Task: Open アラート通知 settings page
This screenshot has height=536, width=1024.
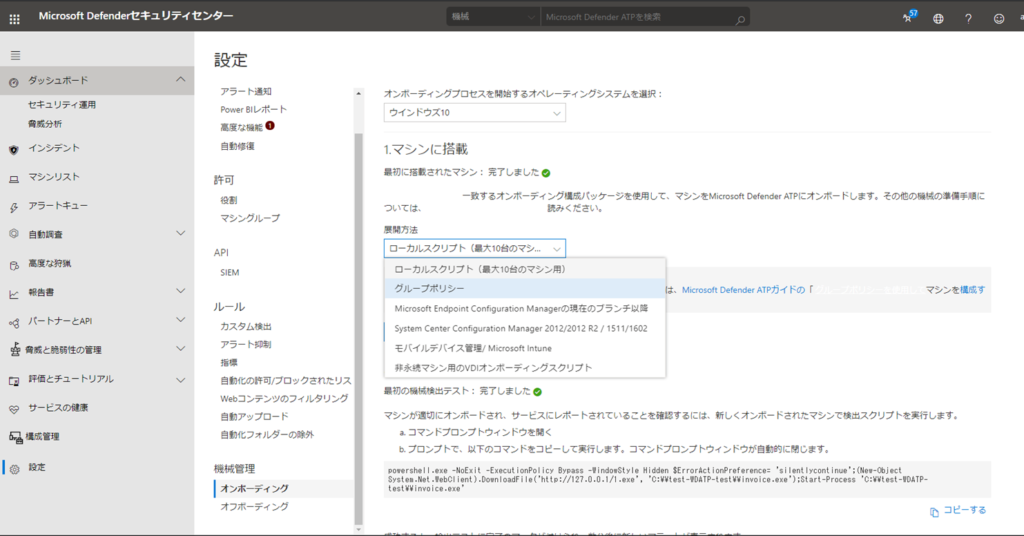Action: (246, 91)
